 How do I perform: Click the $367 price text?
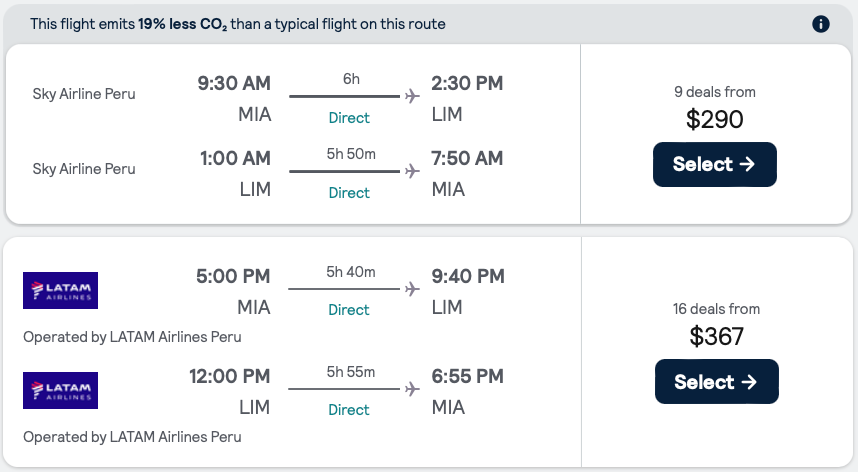[716, 337]
